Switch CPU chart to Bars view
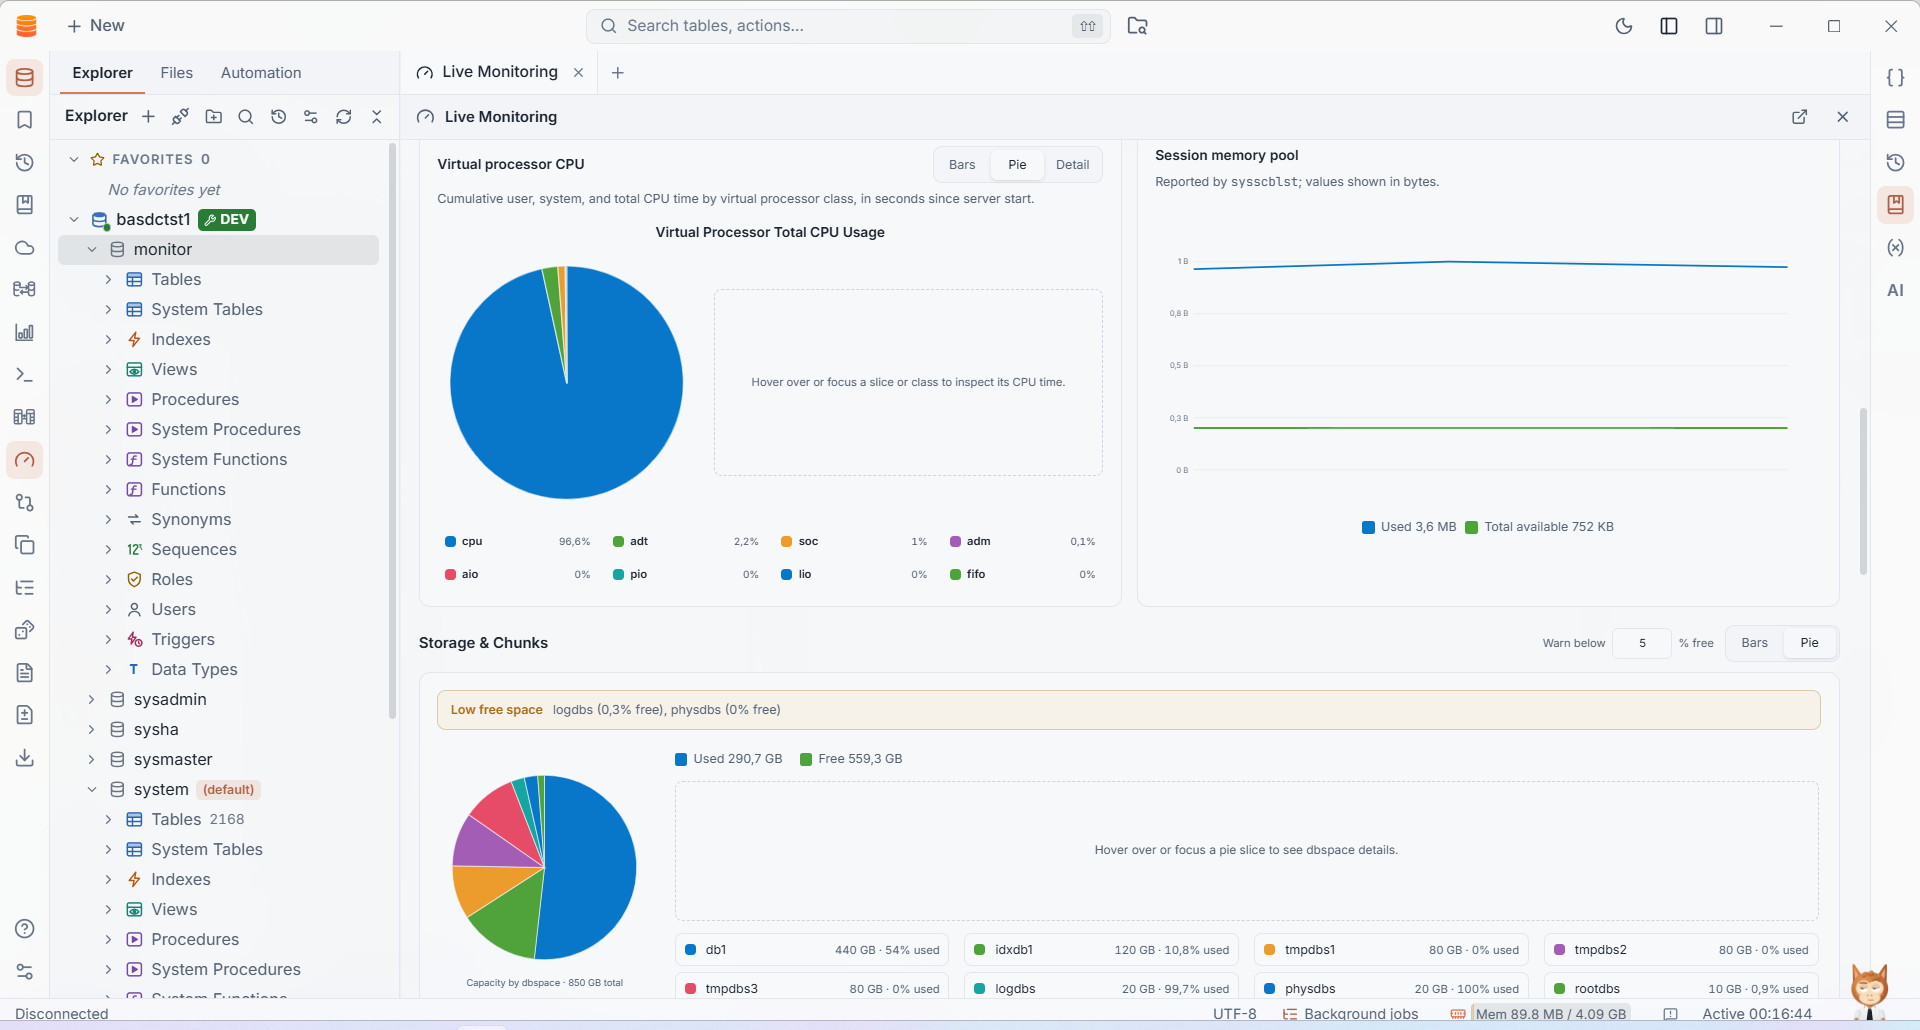1920x1030 pixels. pyautogui.click(x=962, y=165)
